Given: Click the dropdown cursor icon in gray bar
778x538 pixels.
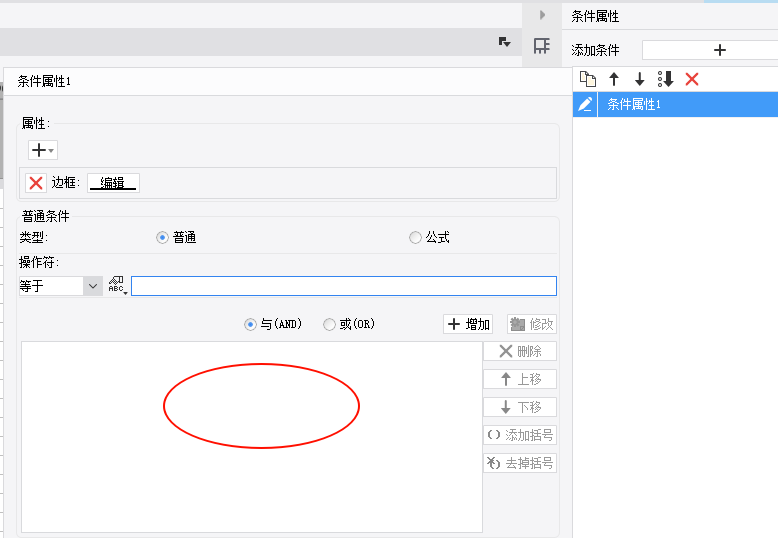Looking at the screenshot, I should point(505,42).
